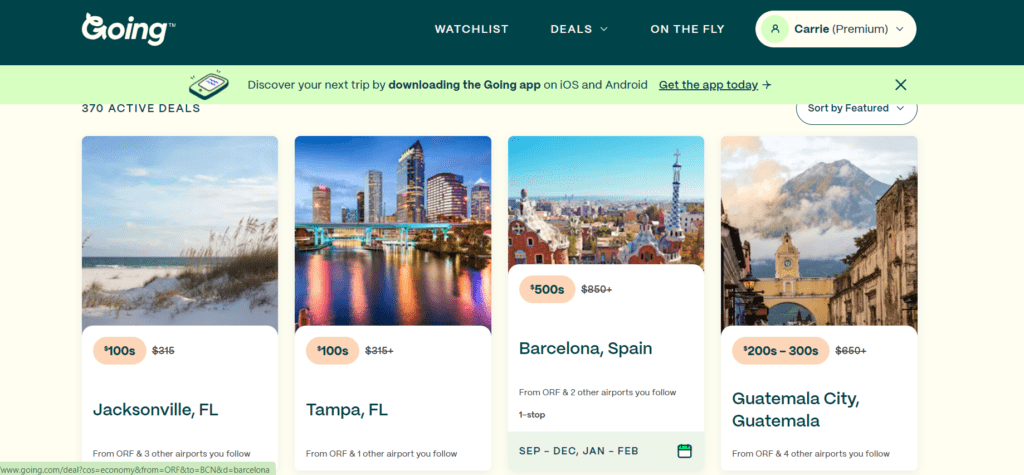Viewport: 1024px width, 475px height.
Task: Open the Barcelona, Spain deal title
Action: [585, 348]
